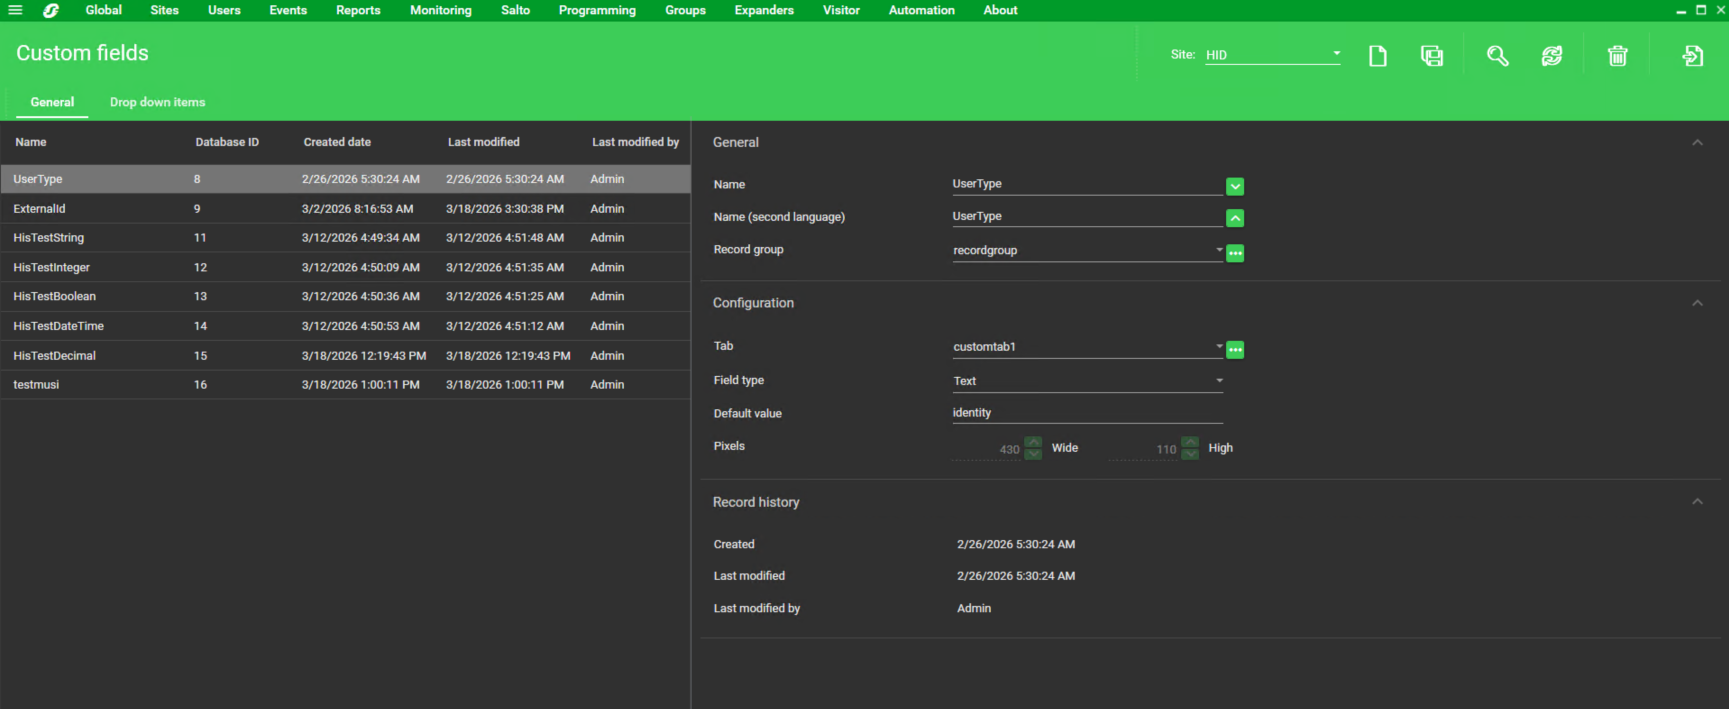The height and width of the screenshot is (709, 1729).
Task: Sort by Created date column header
Action: click(x=337, y=142)
